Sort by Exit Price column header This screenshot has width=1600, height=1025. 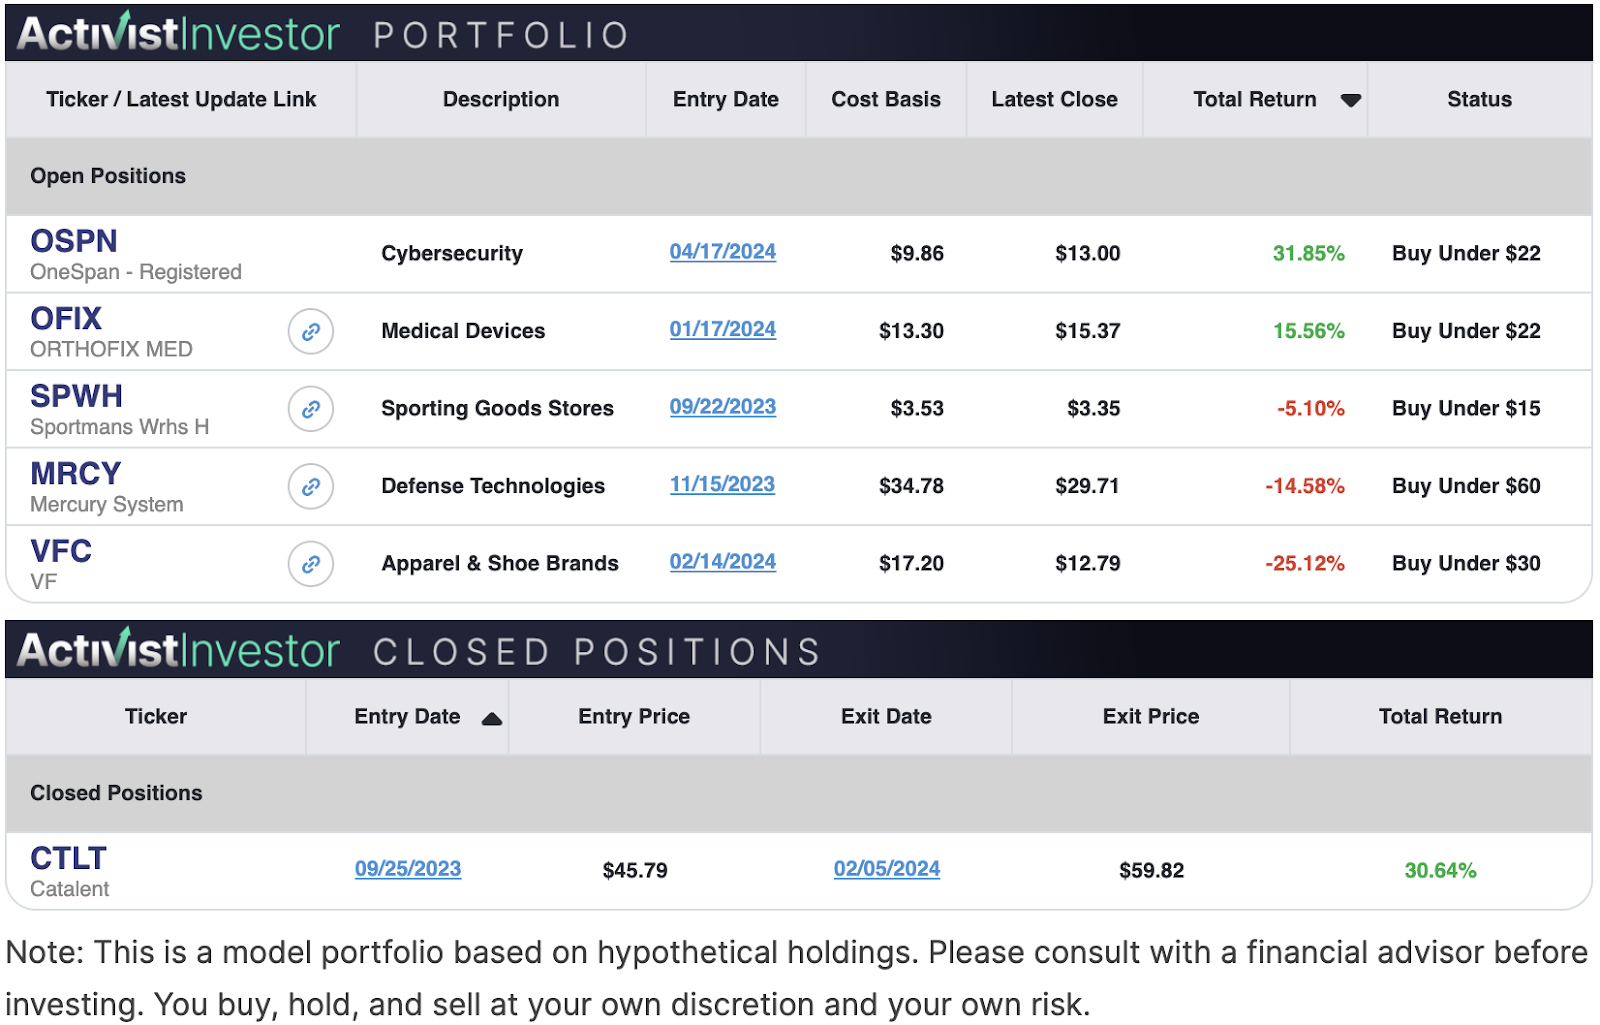(x=1151, y=716)
